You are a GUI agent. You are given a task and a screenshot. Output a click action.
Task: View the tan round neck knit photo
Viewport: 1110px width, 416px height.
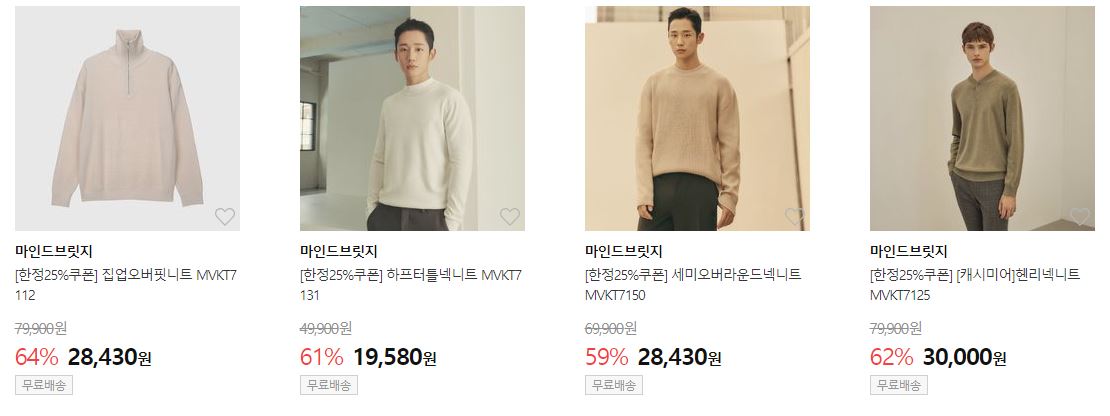(697, 119)
